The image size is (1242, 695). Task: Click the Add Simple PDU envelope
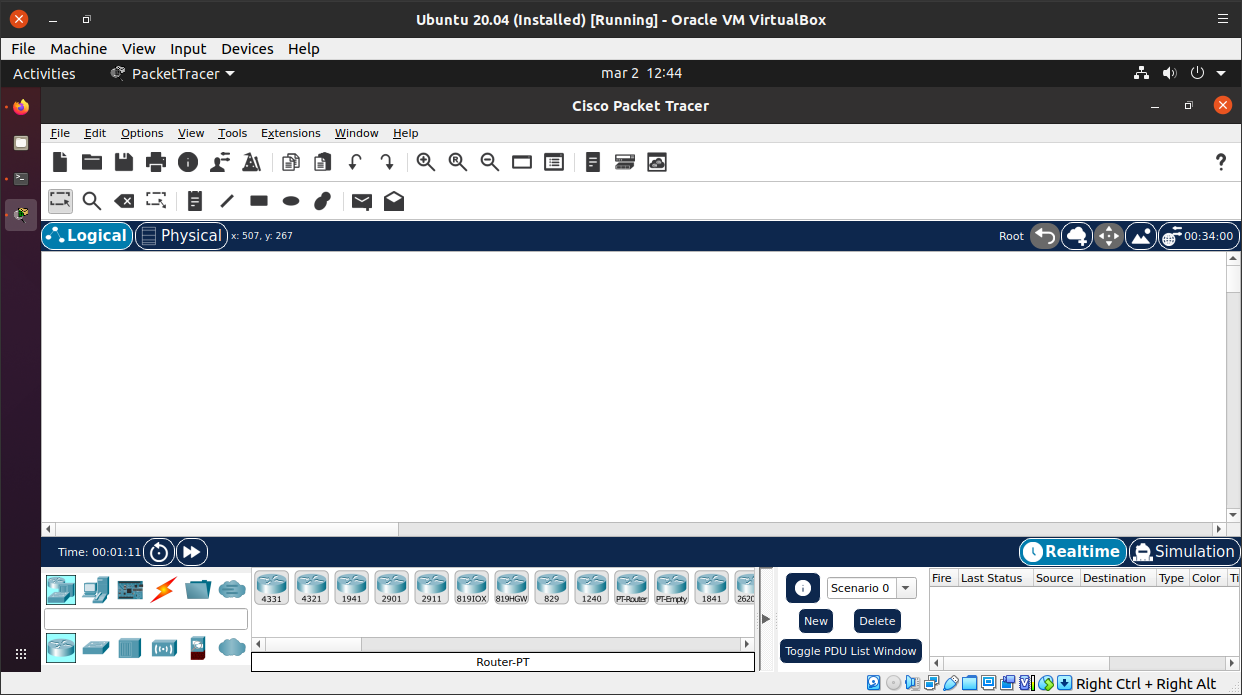point(362,201)
